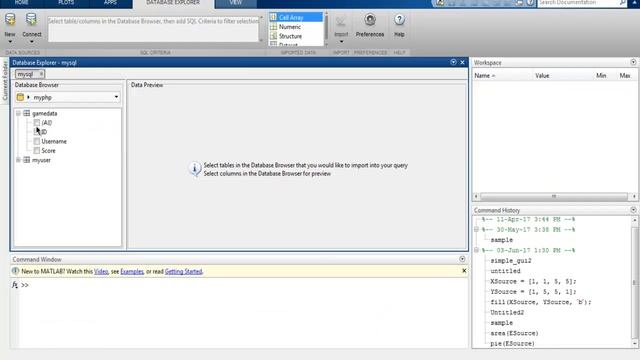Image resolution: width=640 pixels, height=360 pixels.
Task: Check the ID column checkbox
Action: 37,132
